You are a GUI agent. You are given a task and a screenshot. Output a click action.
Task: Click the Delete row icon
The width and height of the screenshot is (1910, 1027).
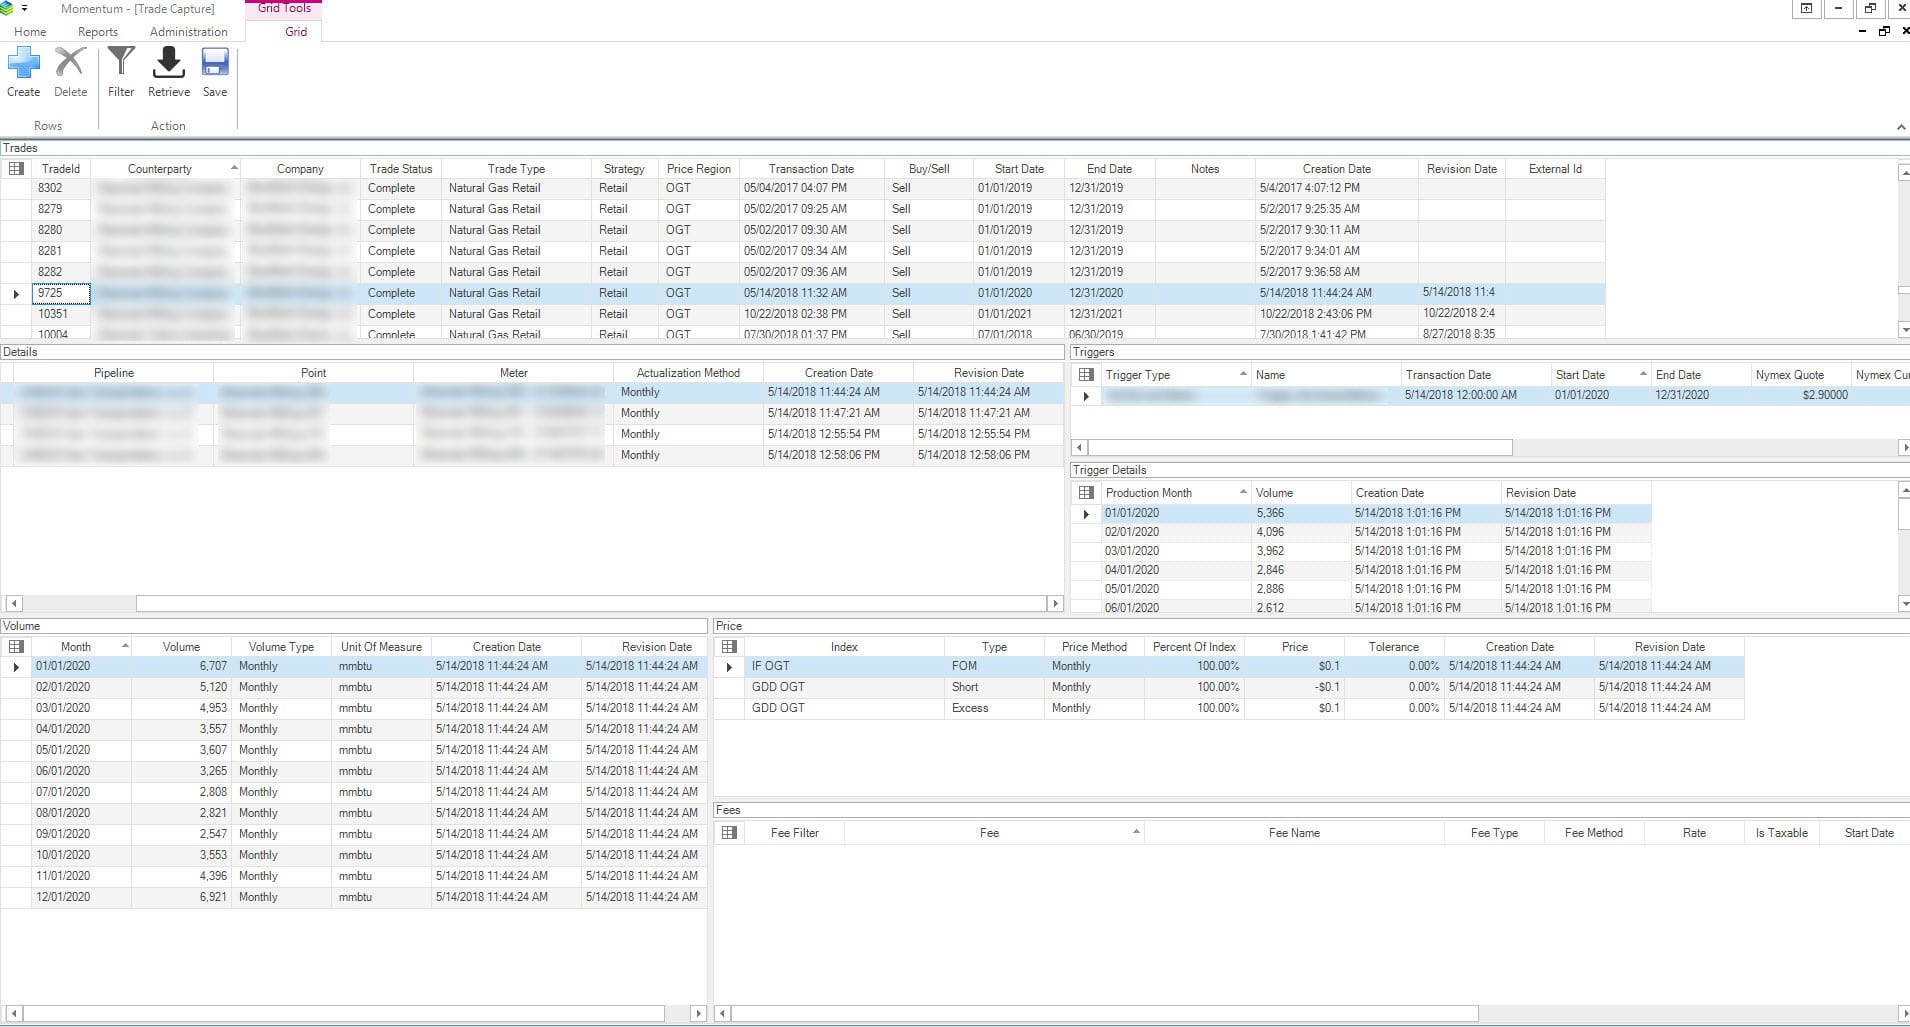(x=70, y=63)
